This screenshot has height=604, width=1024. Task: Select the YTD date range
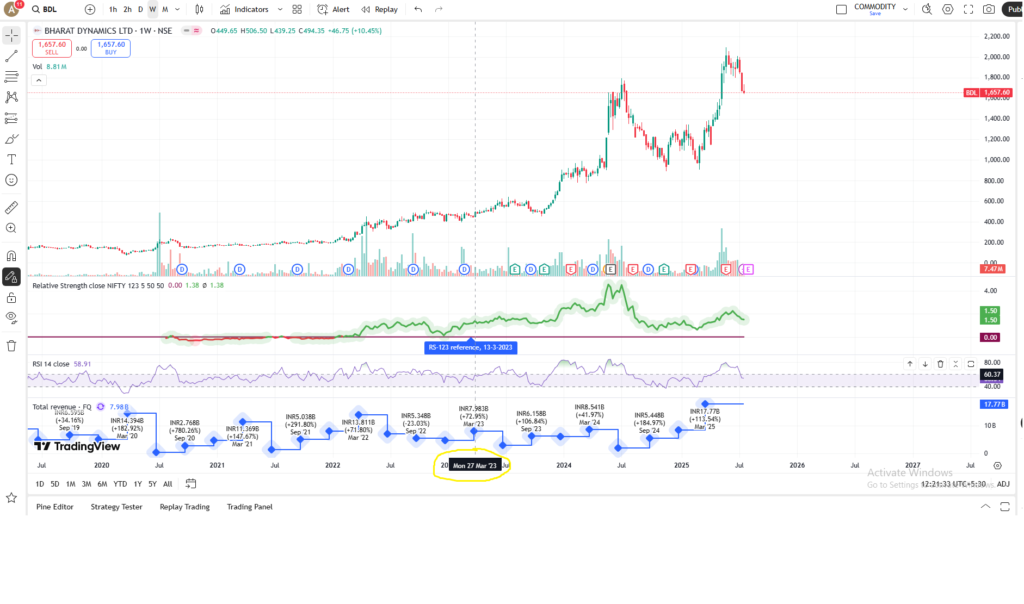[120, 484]
